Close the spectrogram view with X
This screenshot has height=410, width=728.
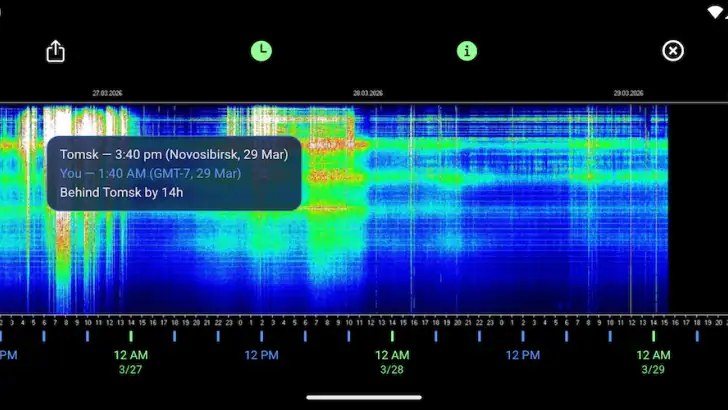coord(673,51)
